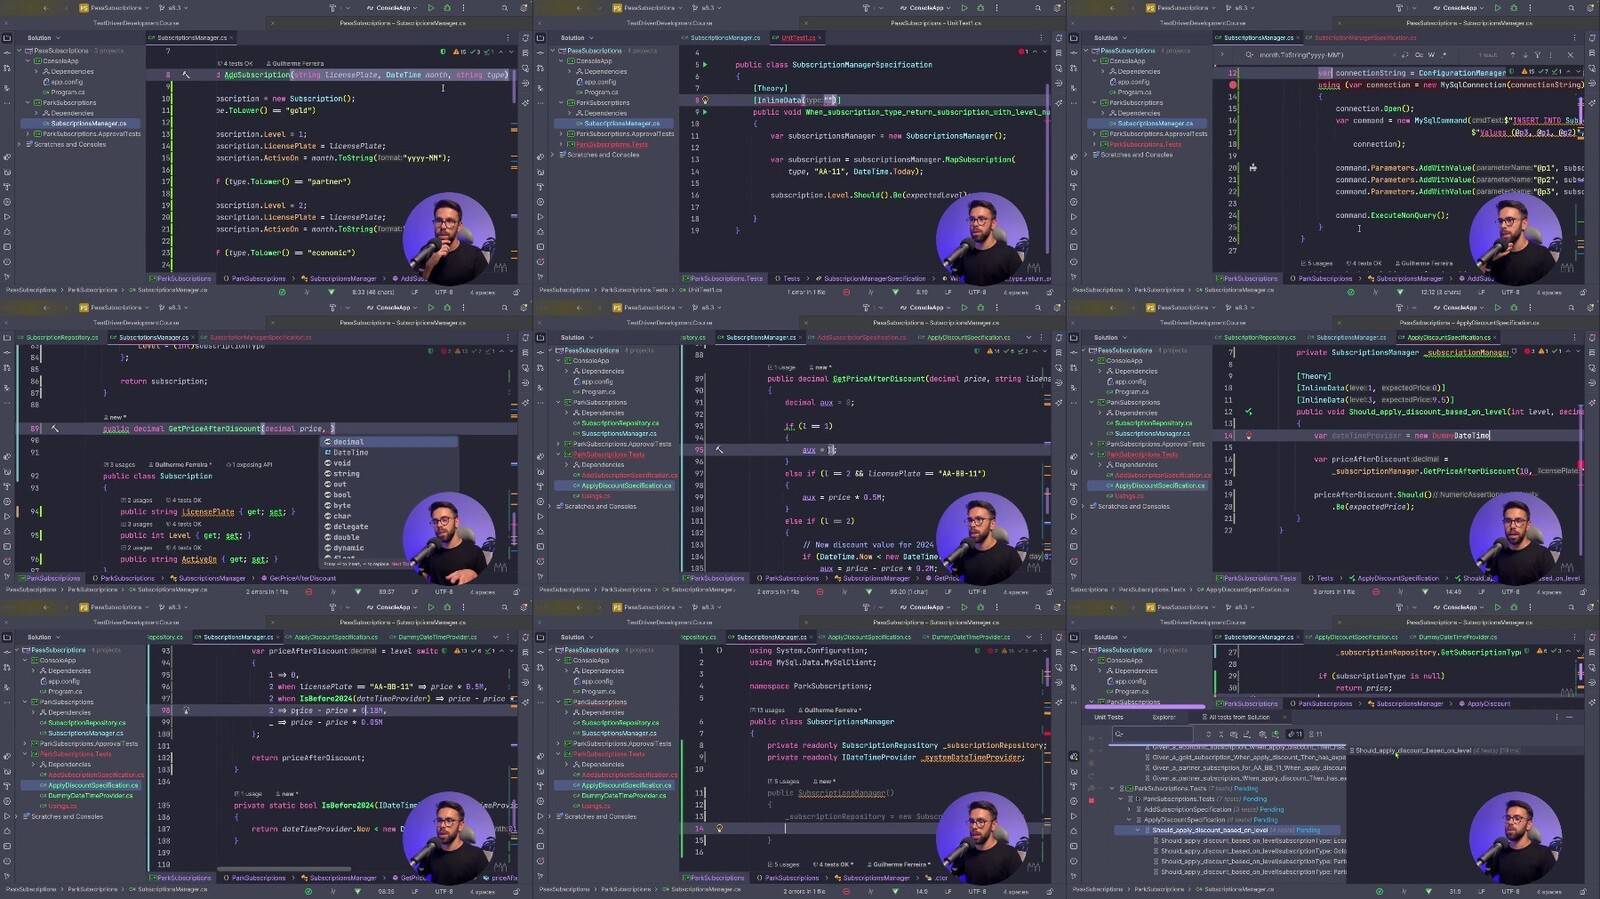
Task: Click the Unit Tests search field
Action: (1155, 734)
